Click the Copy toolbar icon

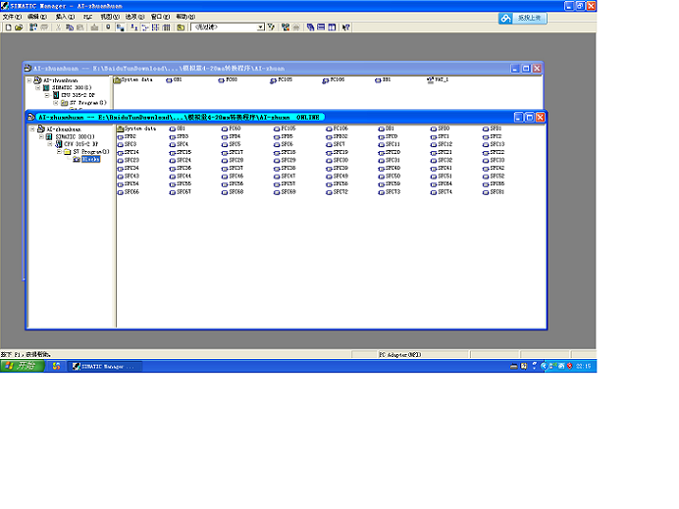point(69,27)
